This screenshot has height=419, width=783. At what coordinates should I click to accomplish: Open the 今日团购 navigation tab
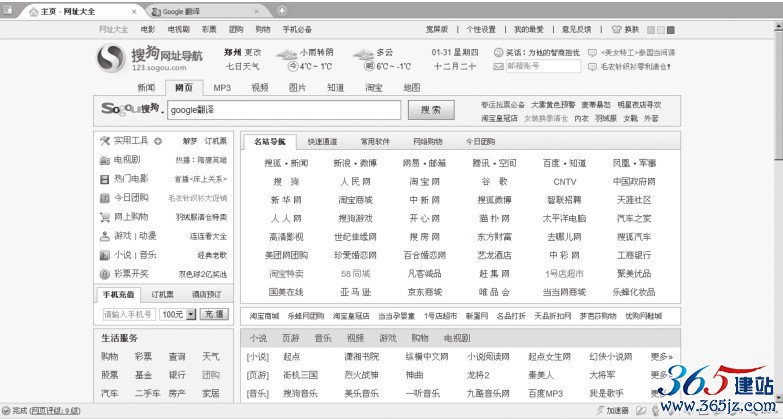tap(480, 142)
